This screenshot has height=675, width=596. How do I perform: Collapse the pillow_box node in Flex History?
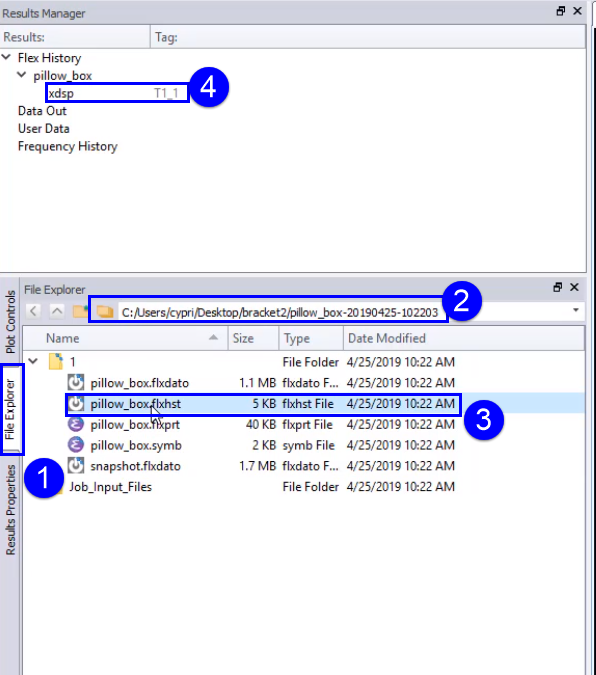22,75
